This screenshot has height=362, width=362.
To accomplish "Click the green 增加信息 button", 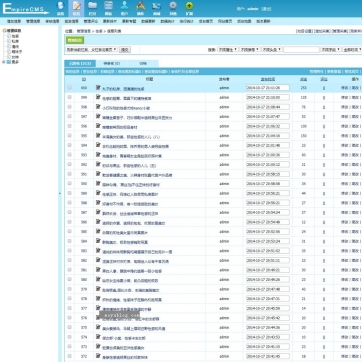I will [75, 40].
